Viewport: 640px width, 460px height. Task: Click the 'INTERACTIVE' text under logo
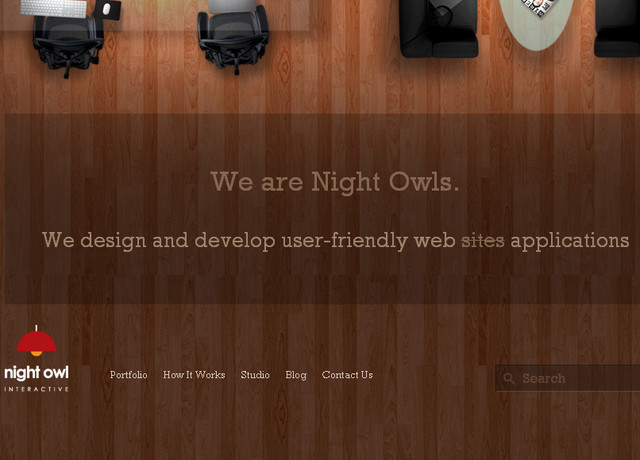[36, 389]
